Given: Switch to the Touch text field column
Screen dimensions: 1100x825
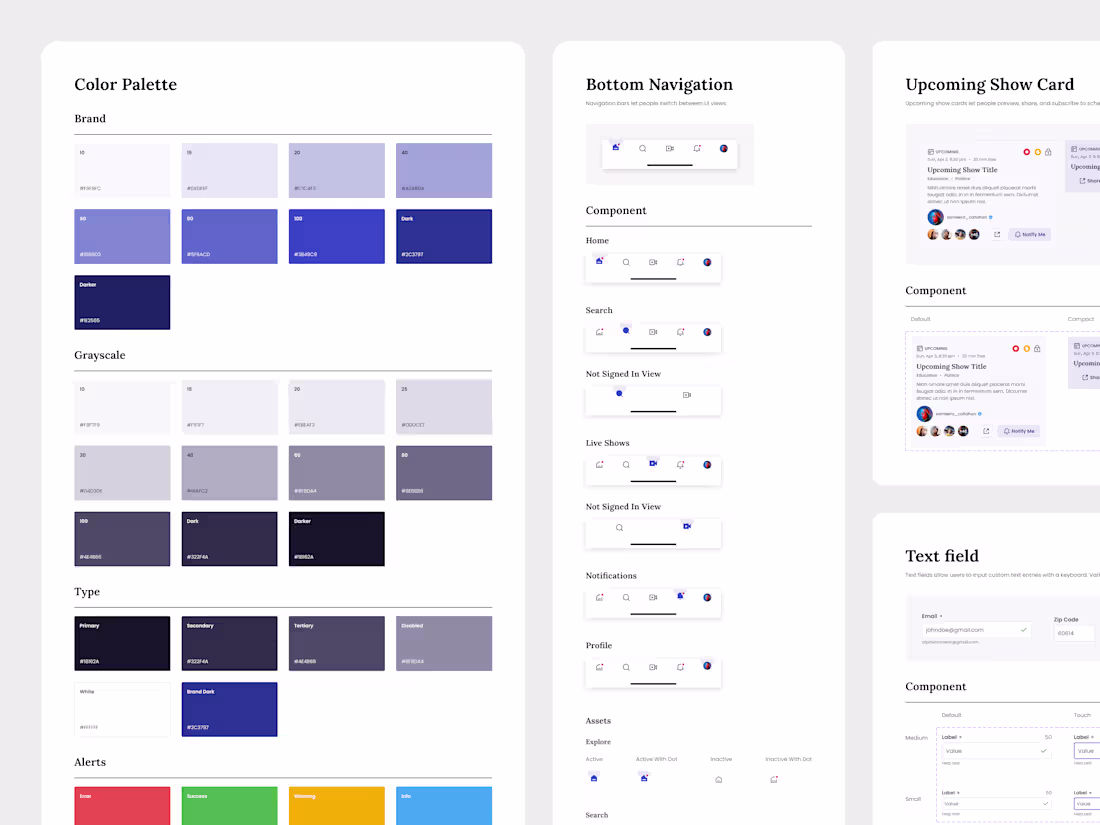Looking at the screenshot, I should click(x=1083, y=714).
